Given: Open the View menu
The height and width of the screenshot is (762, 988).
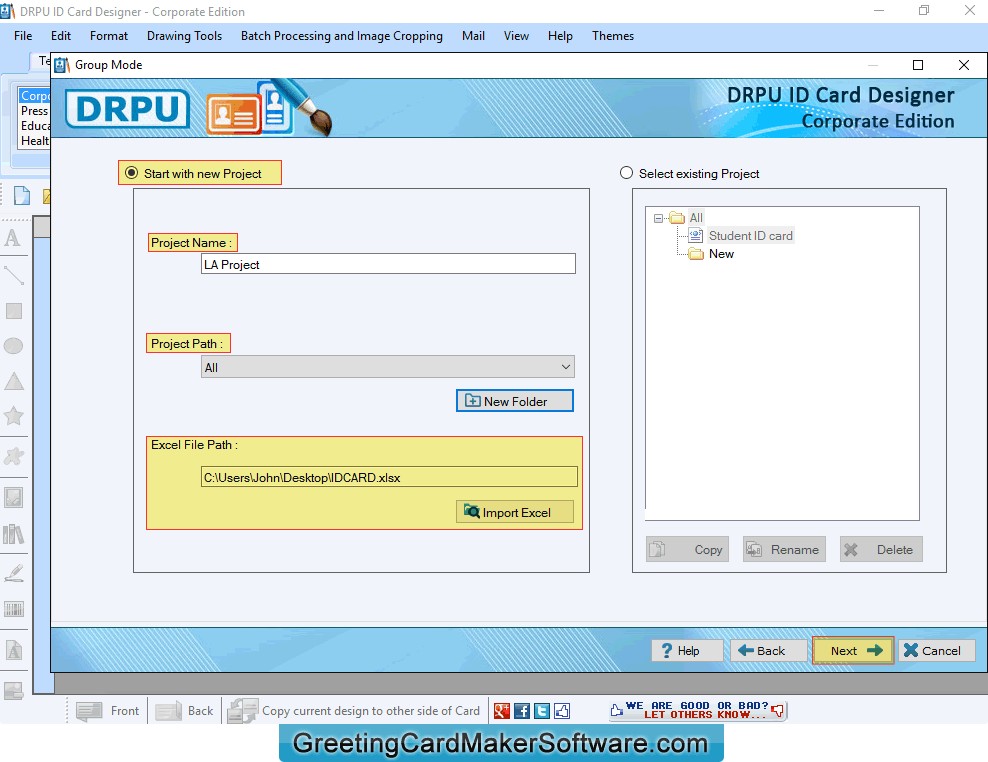Looking at the screenshot, I should click(516, 36).
